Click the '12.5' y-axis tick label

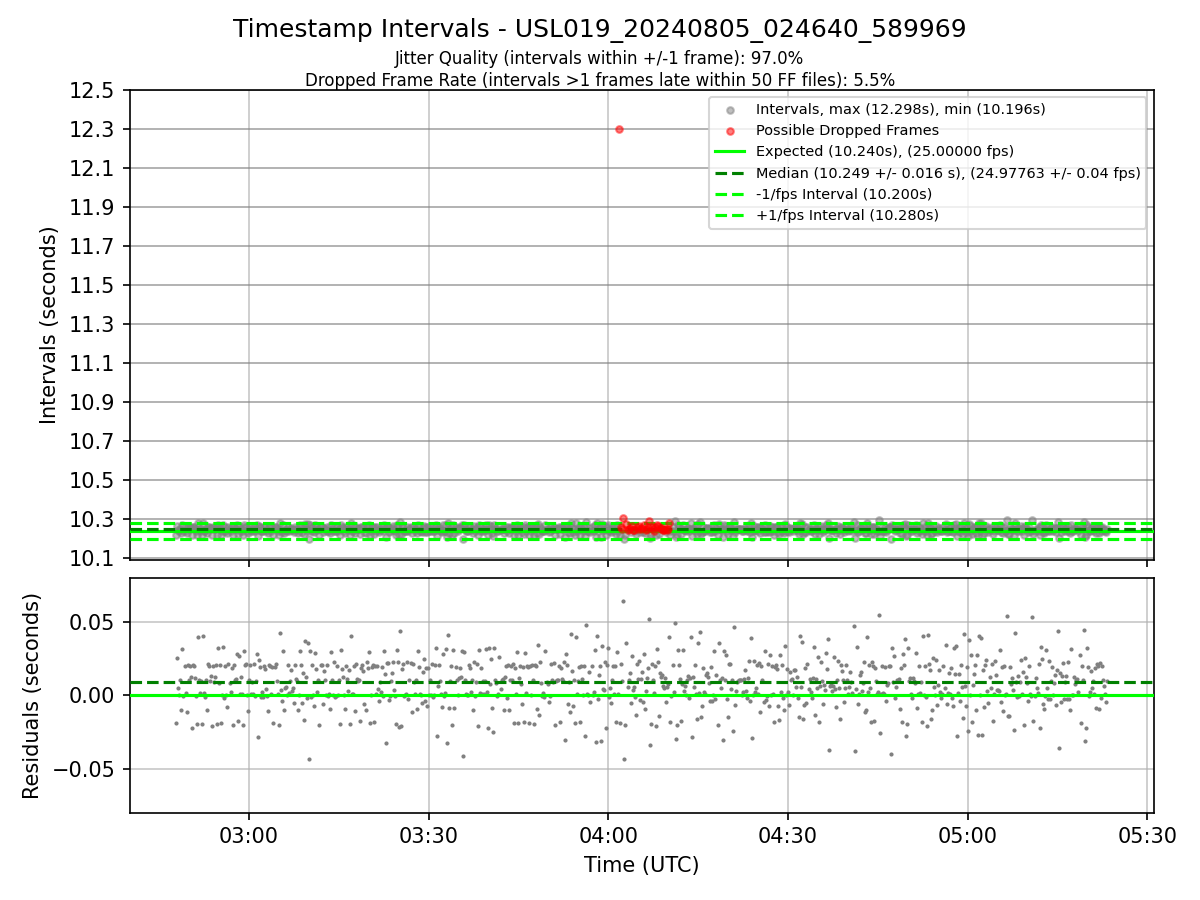tap(92, 91)
